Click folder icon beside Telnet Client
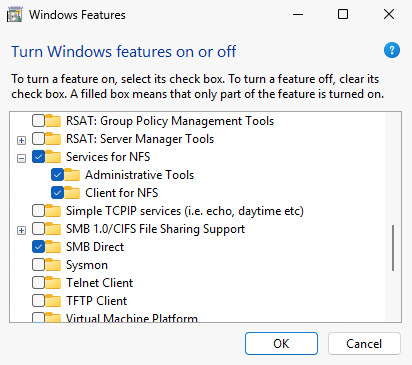412x365 pixels. [x=53, y=283]
